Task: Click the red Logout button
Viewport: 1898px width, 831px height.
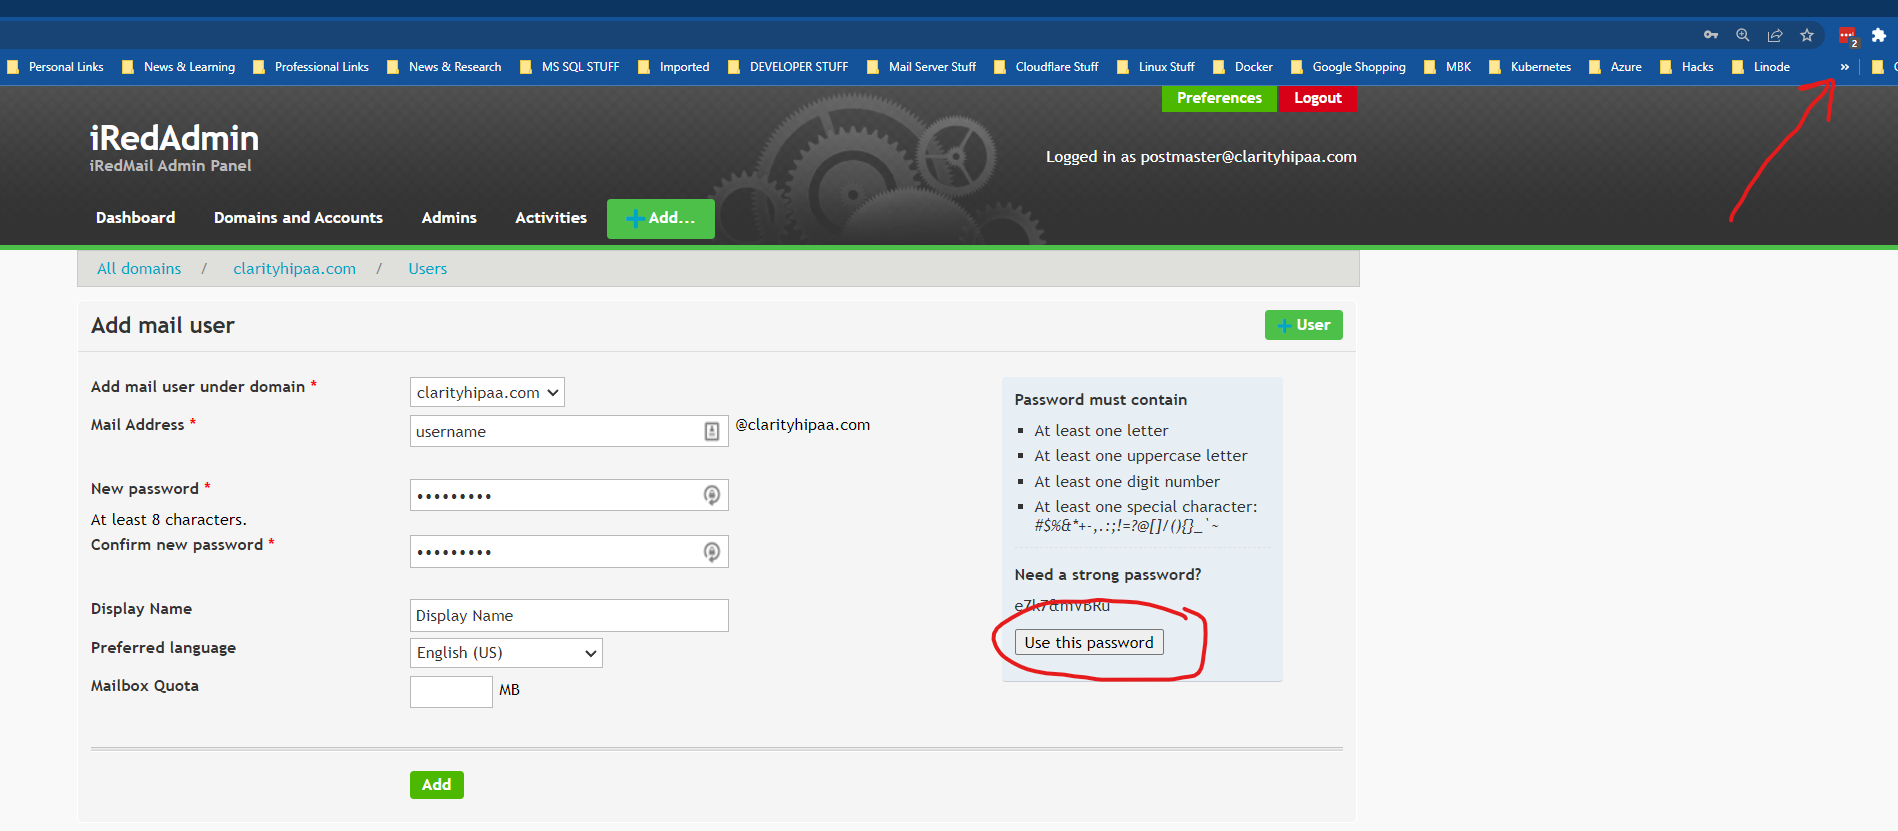Action: [1318, 98]
